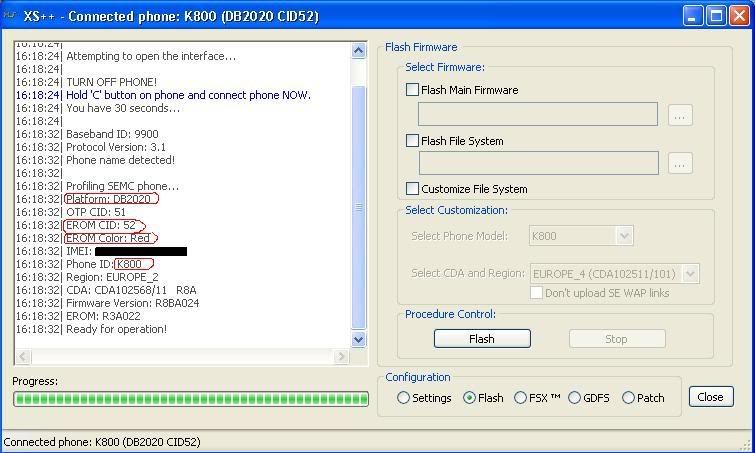Click log line 'EROM Color: Red'
This screenshot has height=453, width=755.
click(108, 238)
